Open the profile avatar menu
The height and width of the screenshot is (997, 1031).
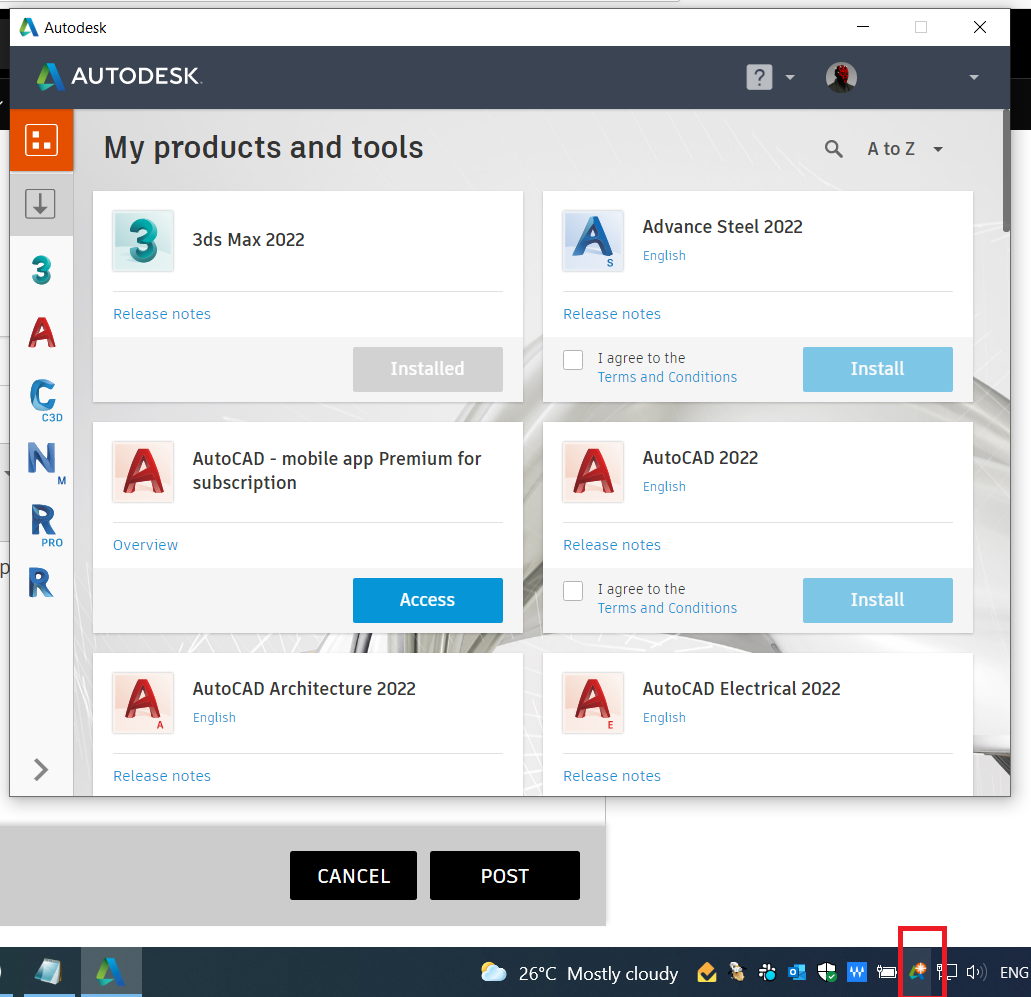pos(841,77)
